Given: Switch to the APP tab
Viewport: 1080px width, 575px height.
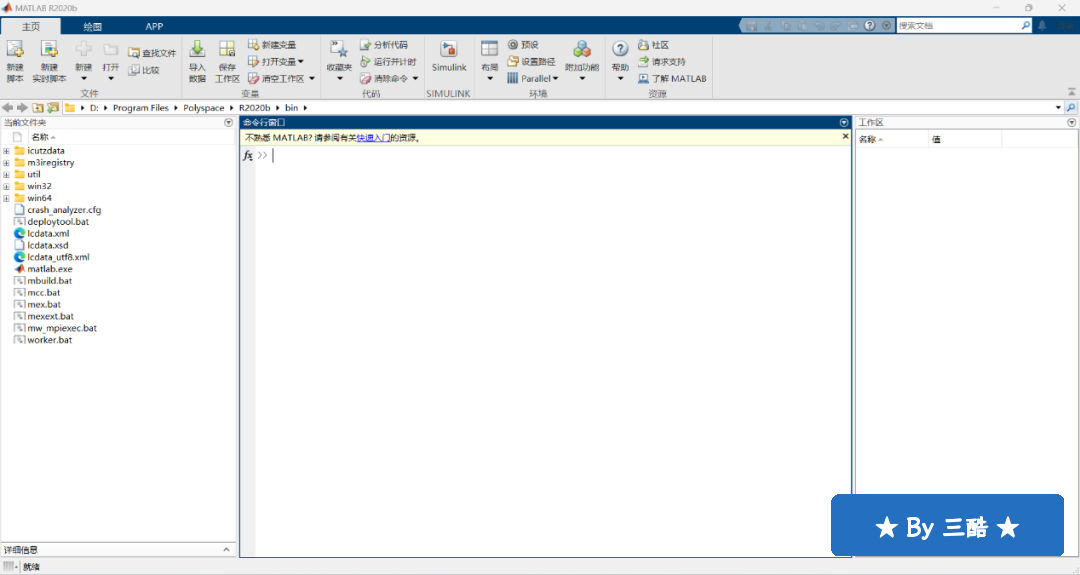Looking at the screenshot, I should click(x=154, y=26).
